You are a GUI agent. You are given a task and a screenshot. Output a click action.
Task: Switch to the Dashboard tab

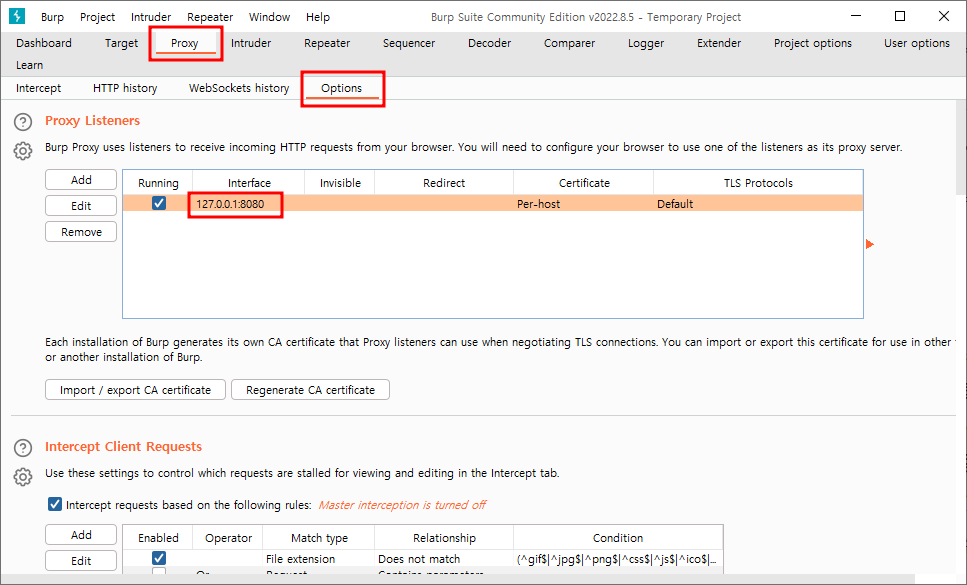pos(44,43)
